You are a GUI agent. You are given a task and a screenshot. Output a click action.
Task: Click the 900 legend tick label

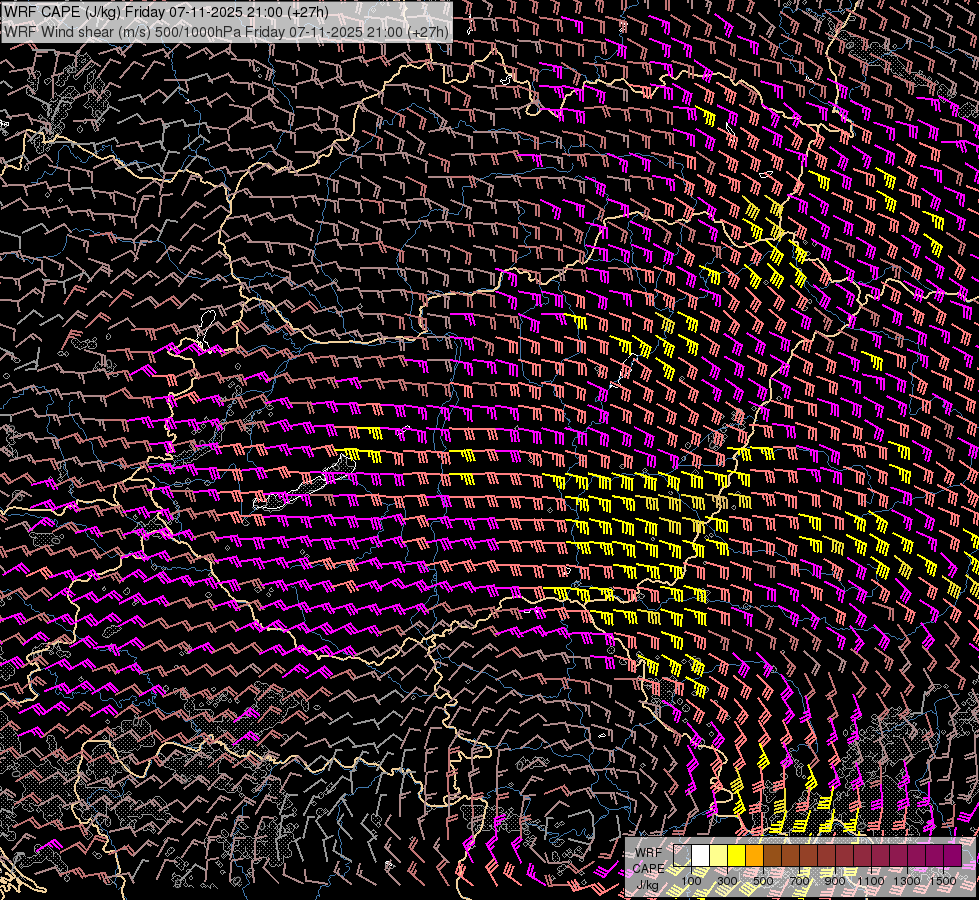pos(835,881)
